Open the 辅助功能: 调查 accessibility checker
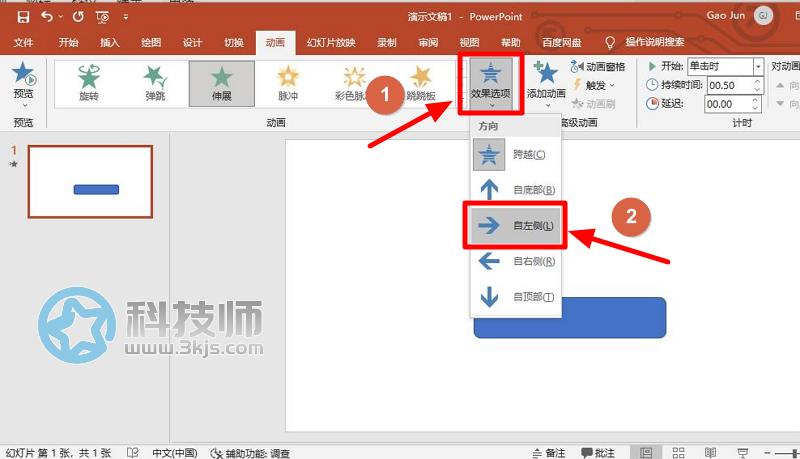The height and width of the screenshot is (459, 800). tap(250, 453)
